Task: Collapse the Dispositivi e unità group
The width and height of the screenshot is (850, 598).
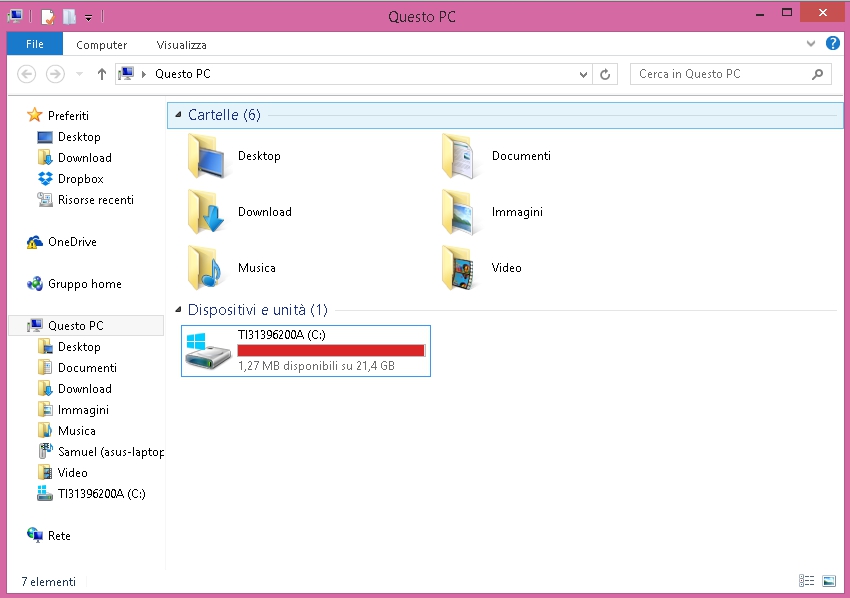Action: 179,310
